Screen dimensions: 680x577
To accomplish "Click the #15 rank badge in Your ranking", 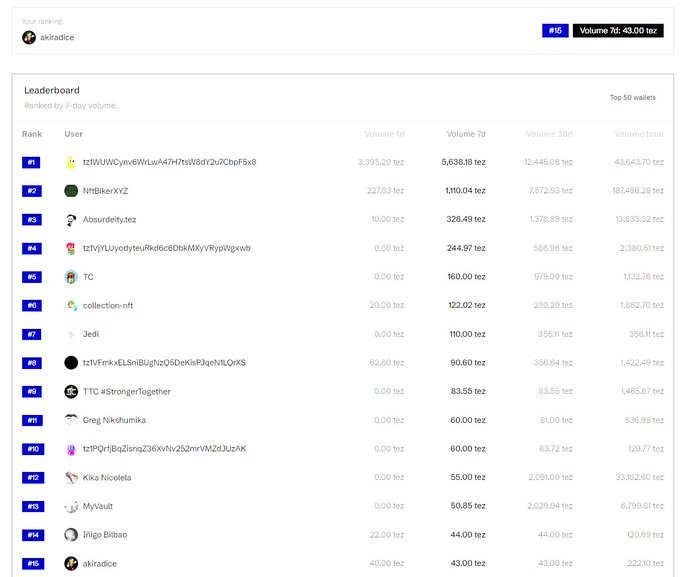I will click(x=555, y=30).
